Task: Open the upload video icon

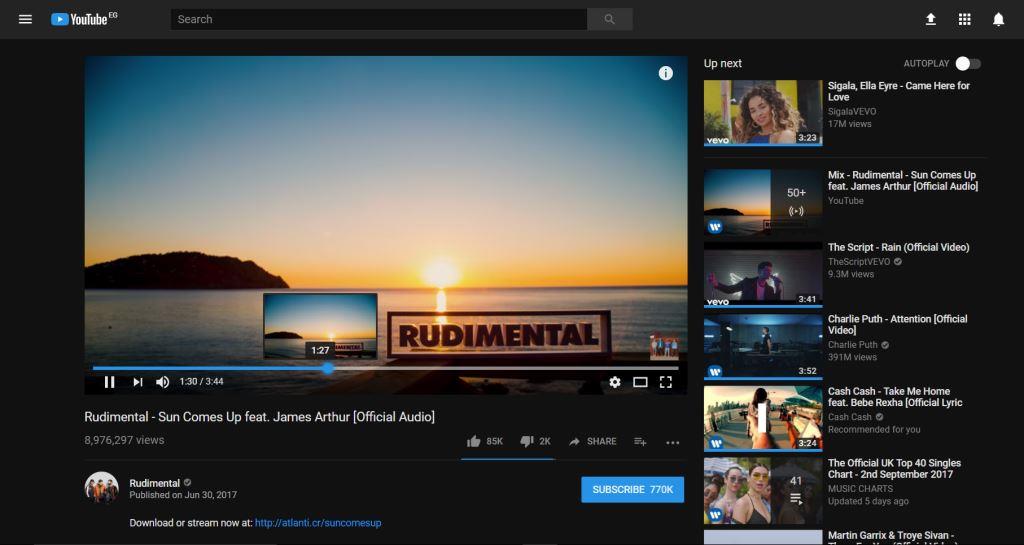Action: click(x=931, y=20)
